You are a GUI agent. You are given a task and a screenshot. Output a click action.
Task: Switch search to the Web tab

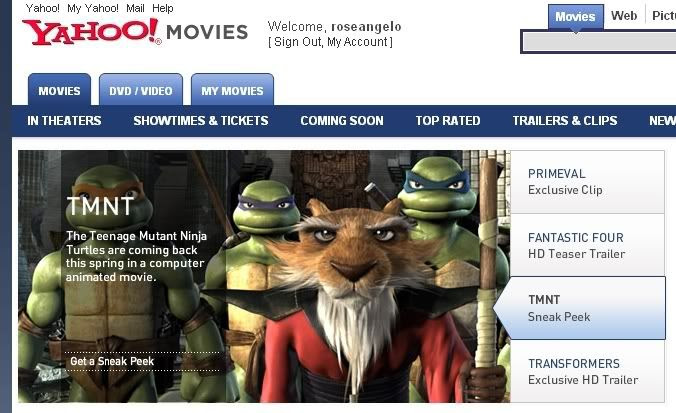click(x=624, y=16)
